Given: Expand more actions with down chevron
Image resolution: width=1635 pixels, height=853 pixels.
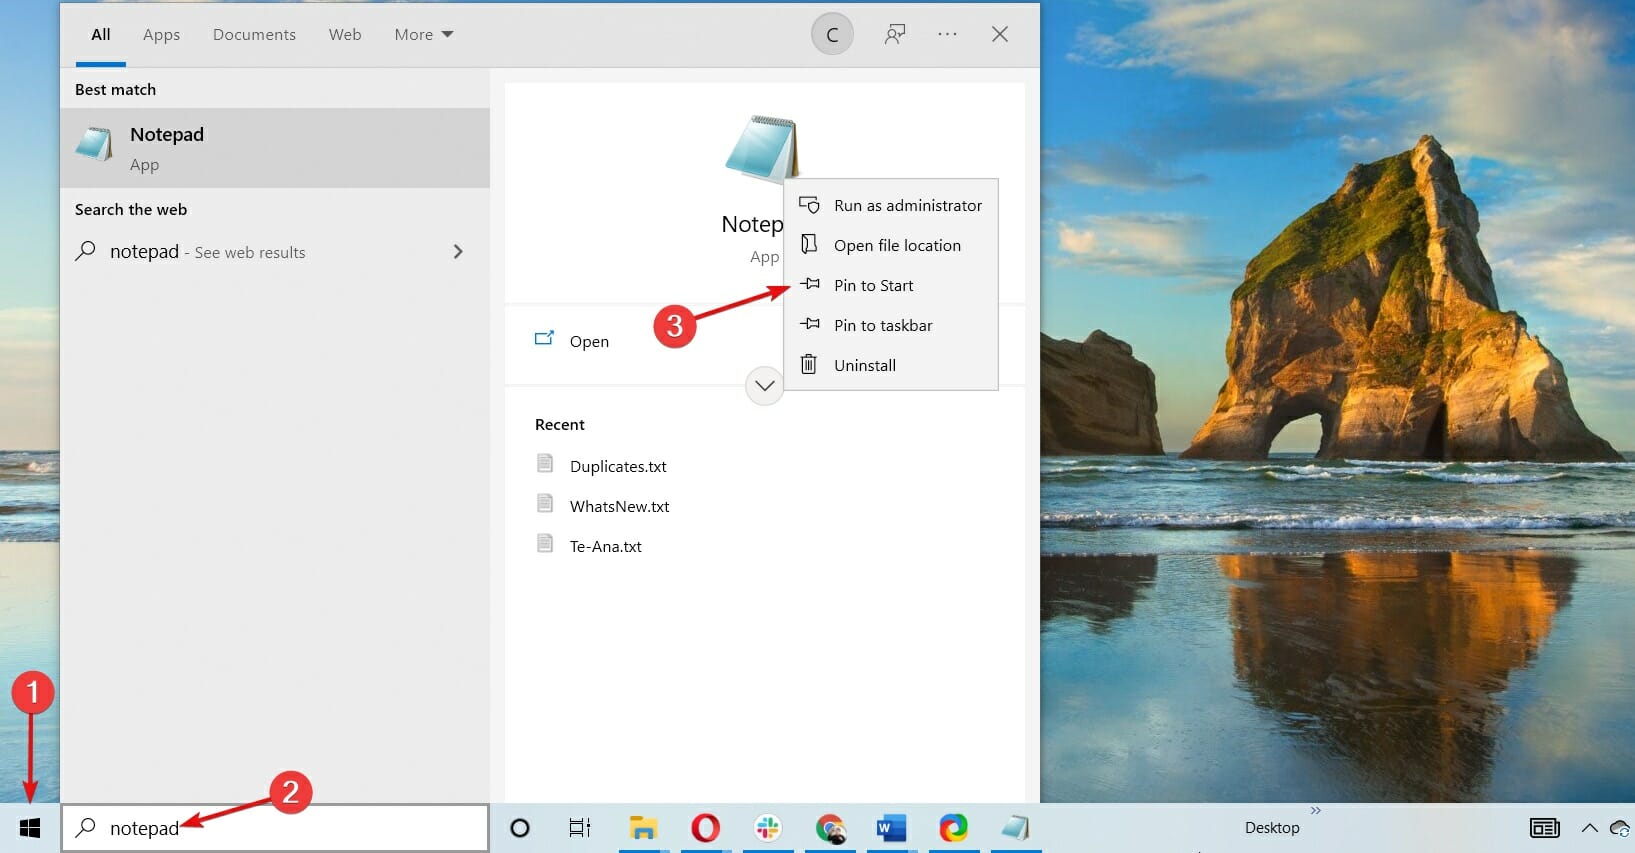Looking at the screenshot, I should point(764,386).
